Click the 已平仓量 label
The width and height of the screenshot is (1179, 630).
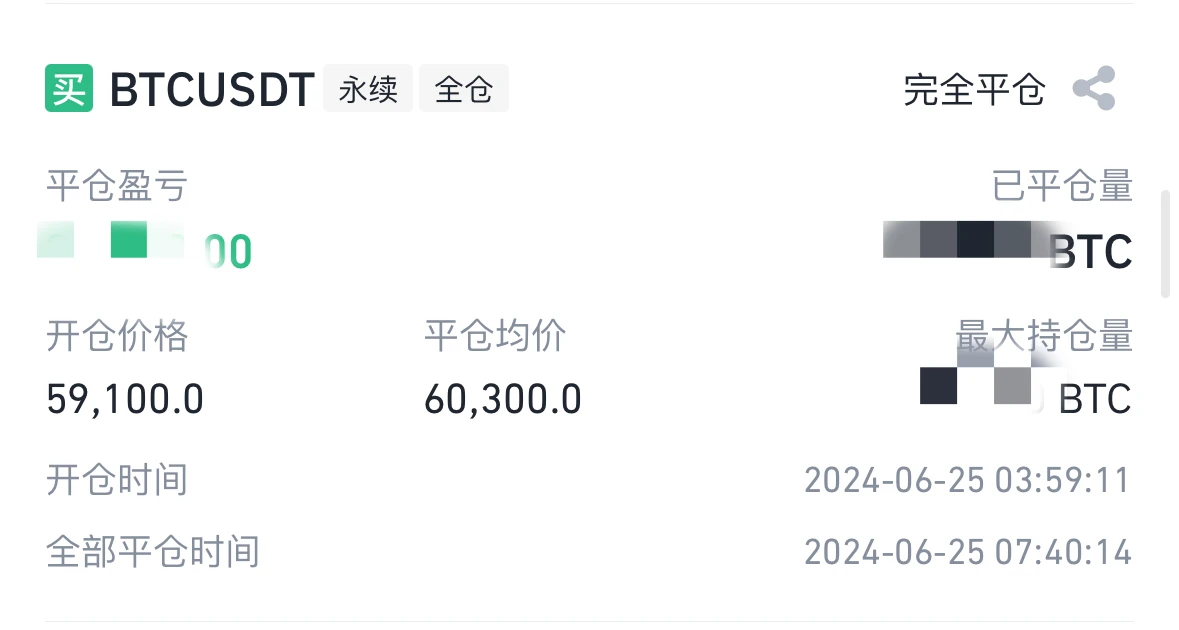coord(1062,186)
